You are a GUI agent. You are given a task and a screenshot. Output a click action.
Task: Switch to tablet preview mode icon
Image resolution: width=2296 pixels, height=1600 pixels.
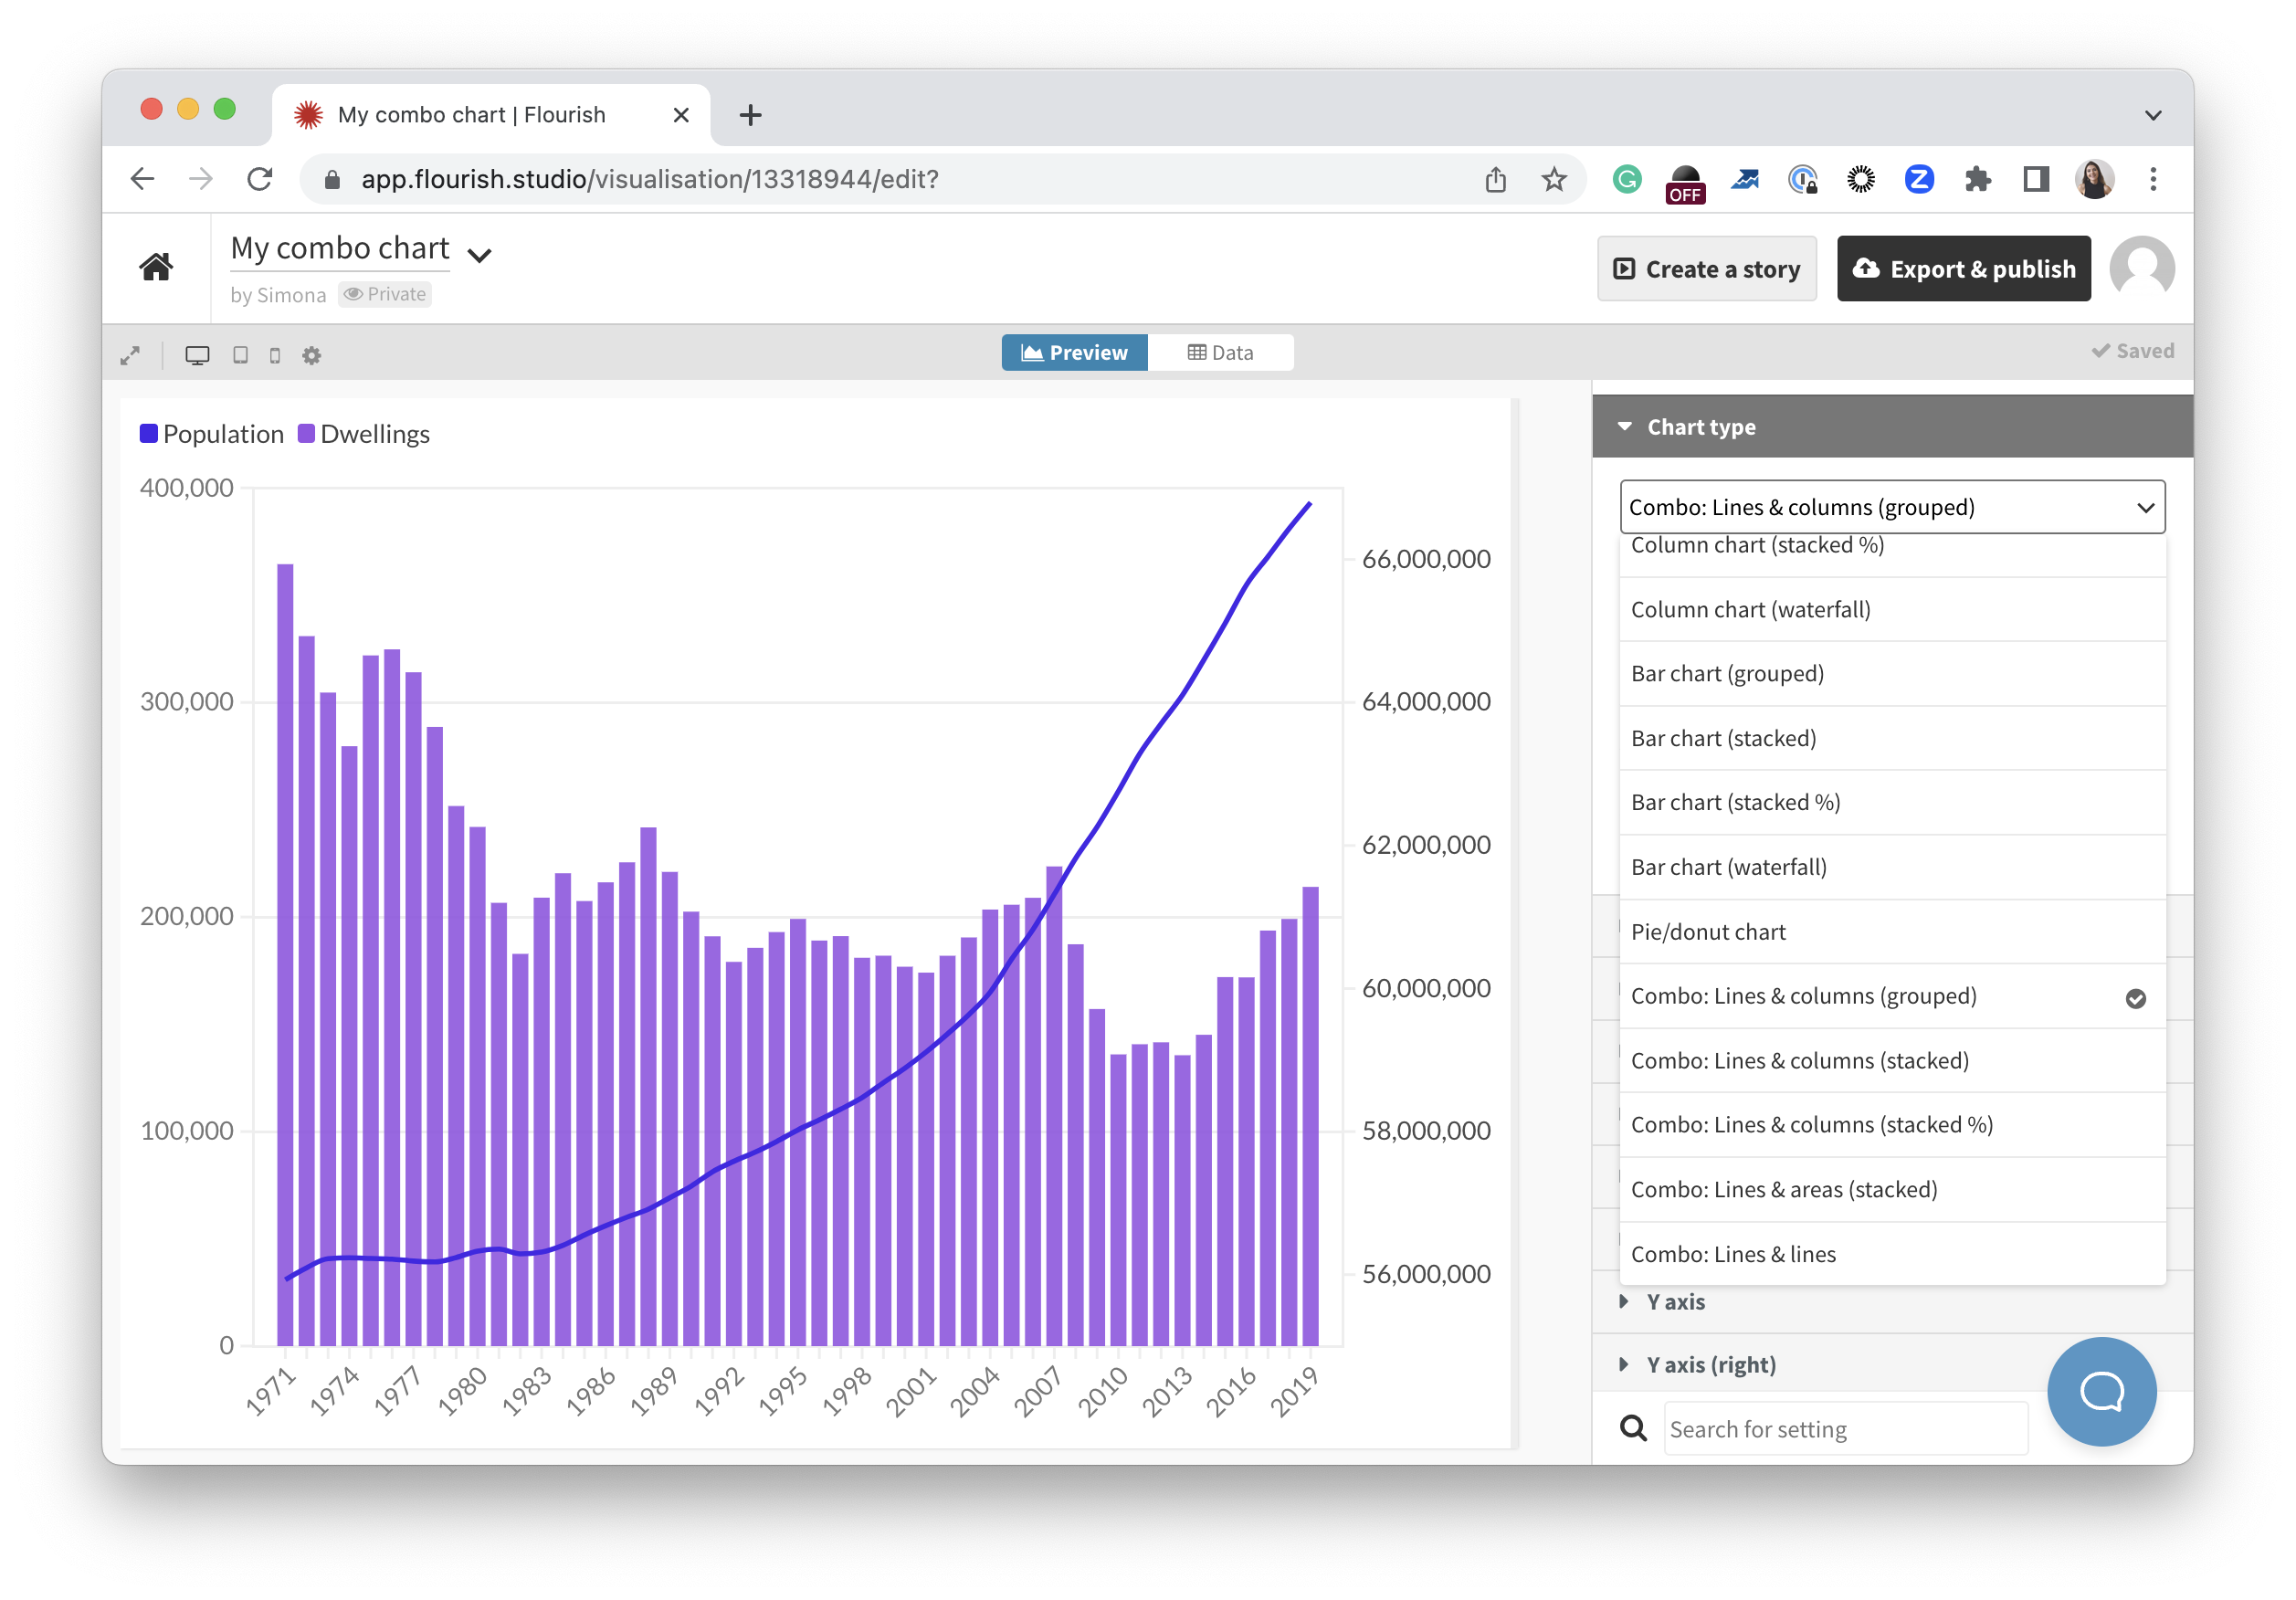pos(240,355)
